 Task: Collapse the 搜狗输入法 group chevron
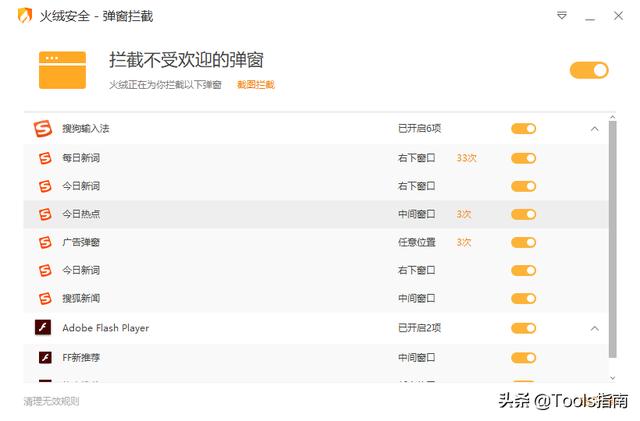[x=595, y=129]
